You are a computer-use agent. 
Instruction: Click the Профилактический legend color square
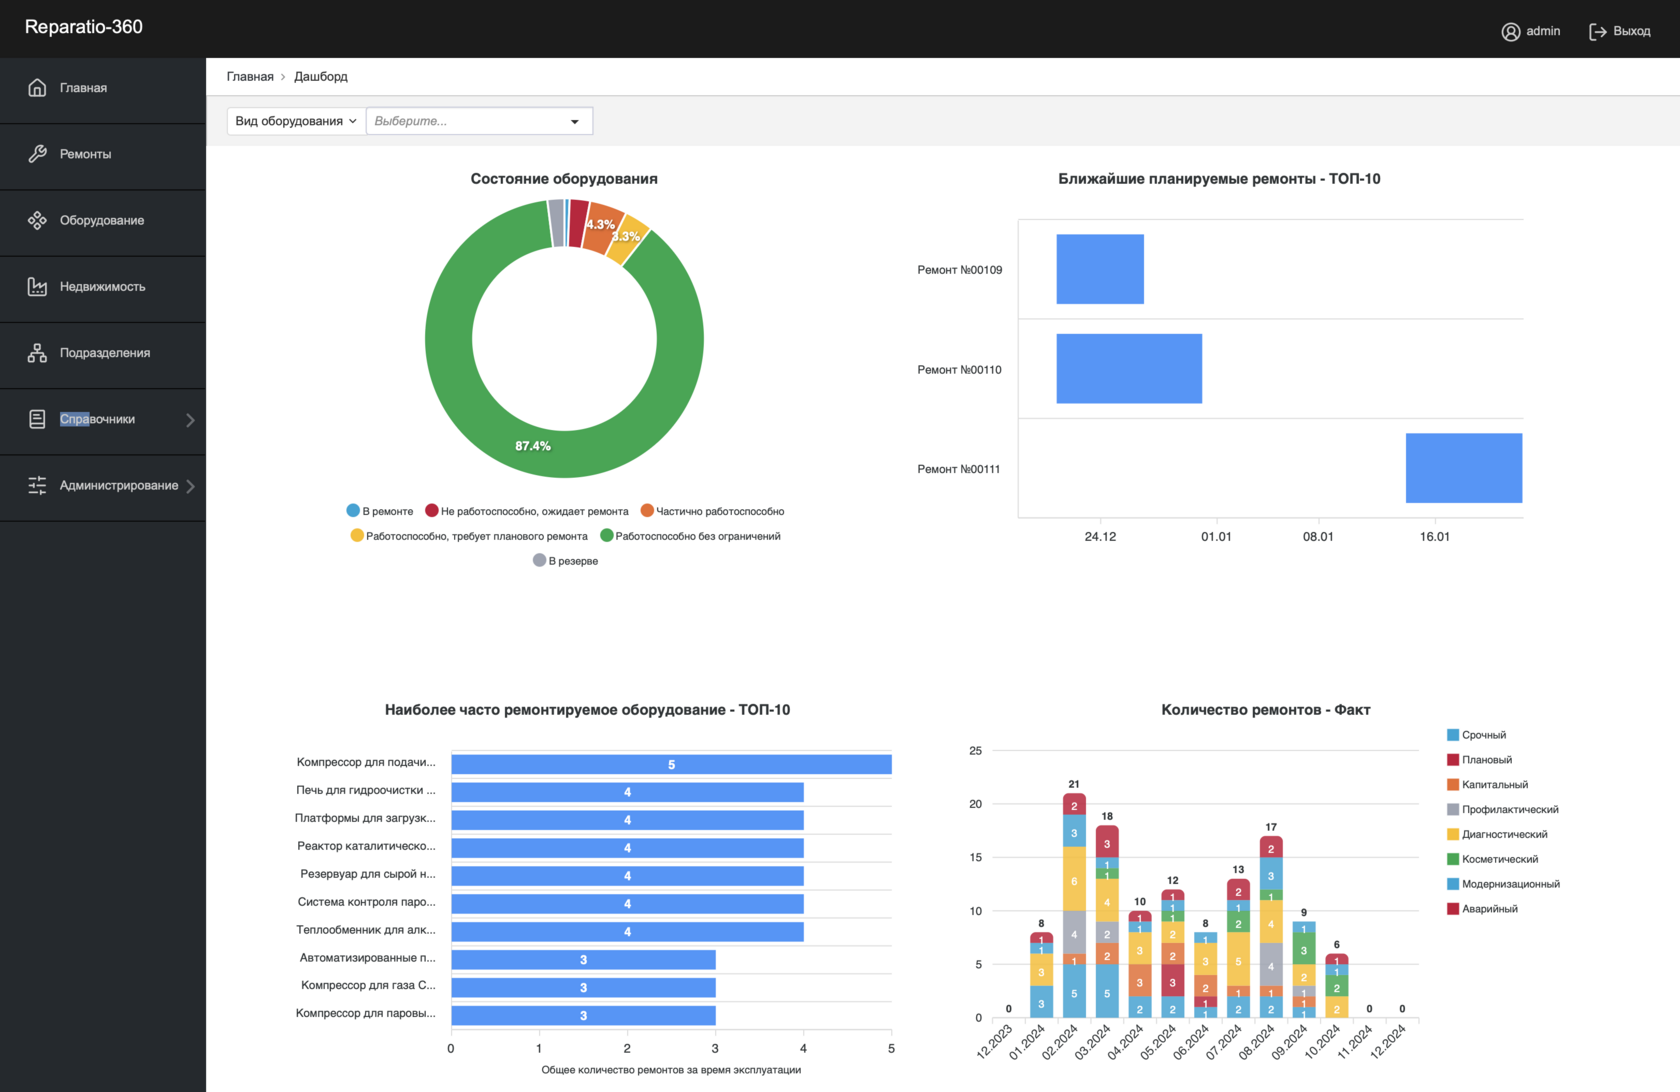pos(1453,810)
